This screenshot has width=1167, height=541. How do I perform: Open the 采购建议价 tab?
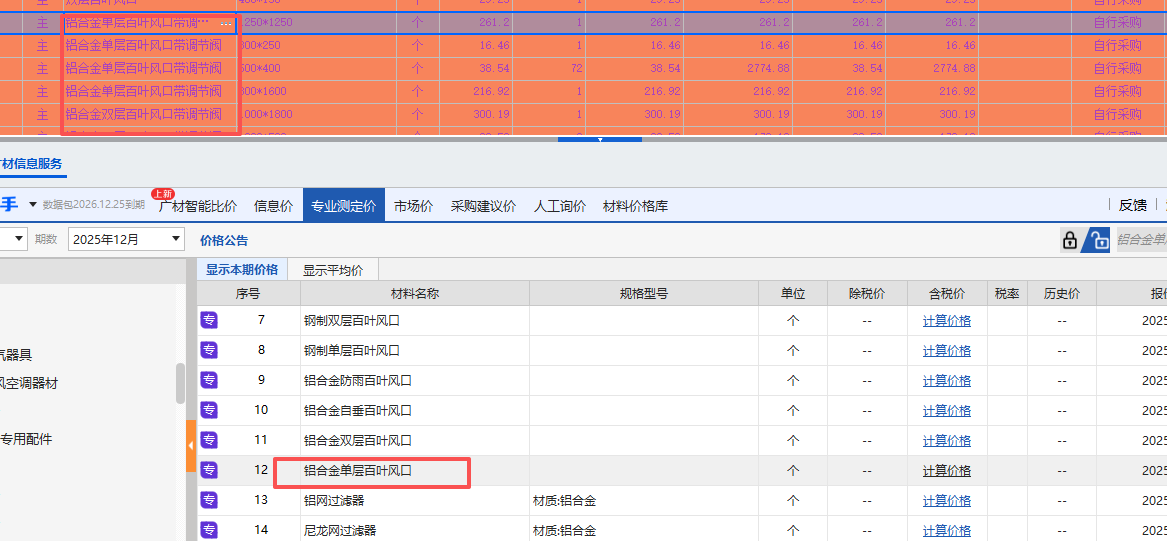[x=483, y=206]
